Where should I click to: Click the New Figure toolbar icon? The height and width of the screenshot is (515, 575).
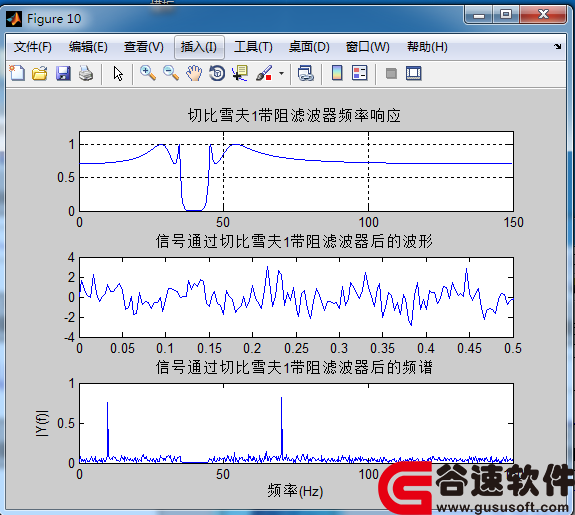tap(17, 73)
